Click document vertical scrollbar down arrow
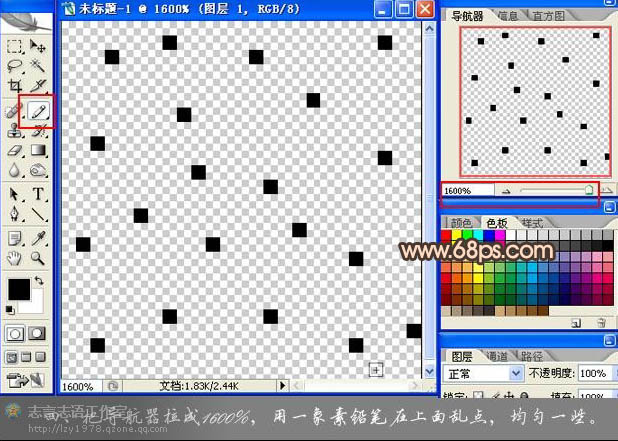 [x=429, y=372]
